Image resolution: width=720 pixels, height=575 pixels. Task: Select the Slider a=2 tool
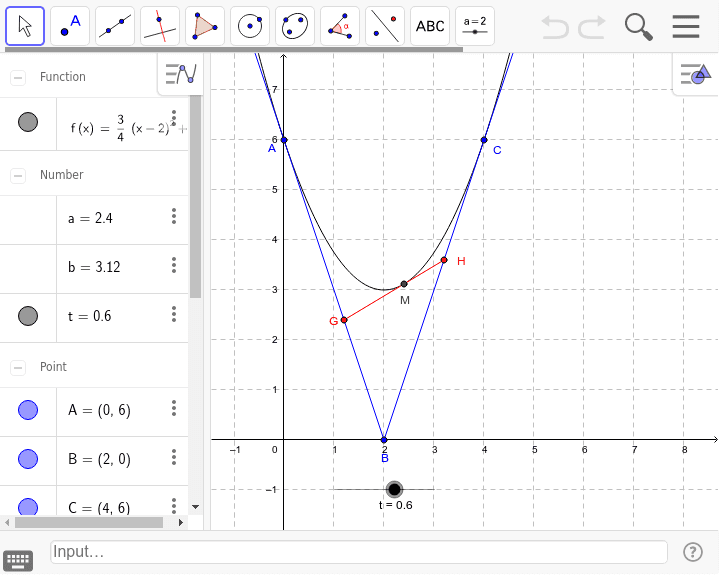(475, 26)
